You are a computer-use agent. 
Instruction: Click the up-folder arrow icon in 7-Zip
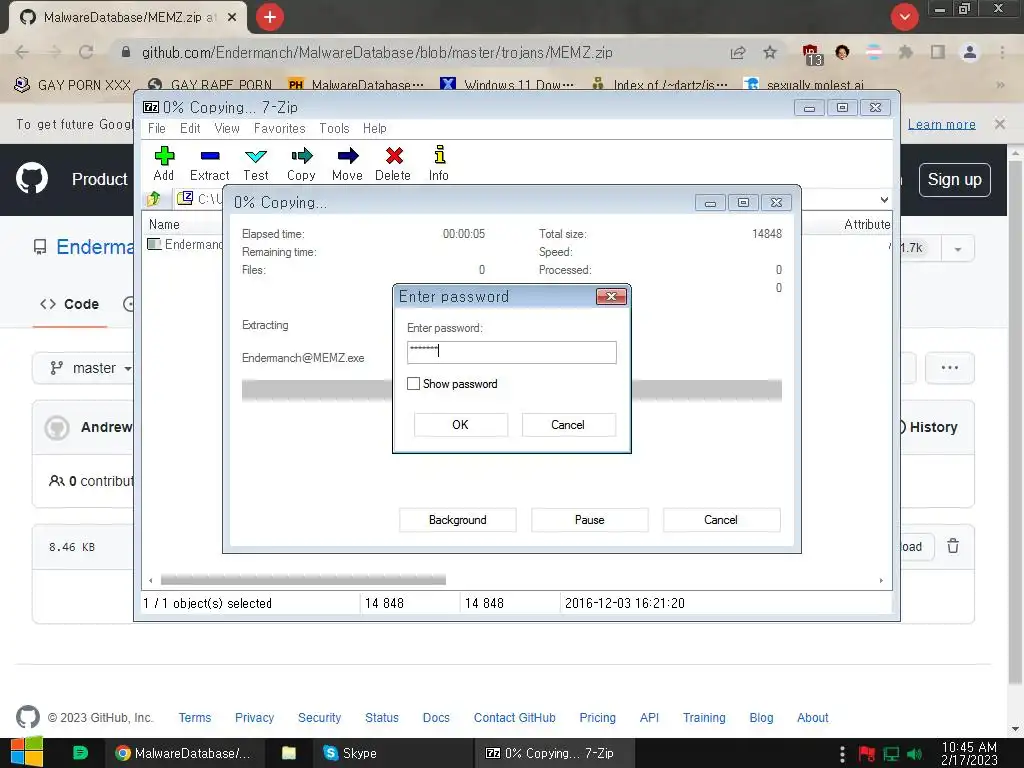(154, 199)
